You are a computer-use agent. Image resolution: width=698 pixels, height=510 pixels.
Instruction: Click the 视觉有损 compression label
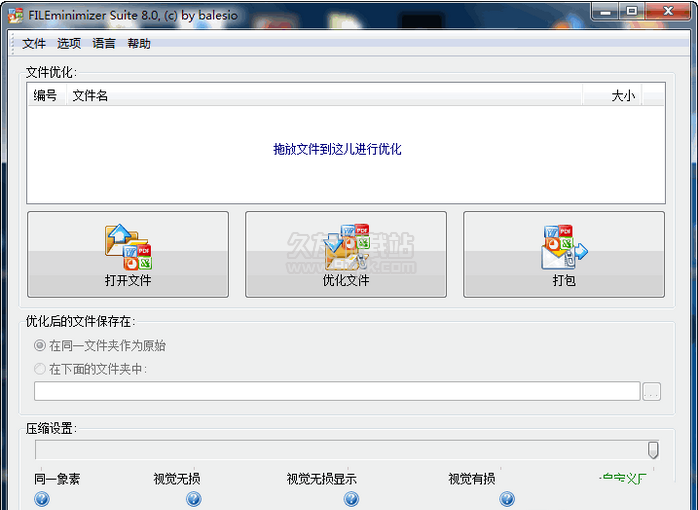click(472, 479)
